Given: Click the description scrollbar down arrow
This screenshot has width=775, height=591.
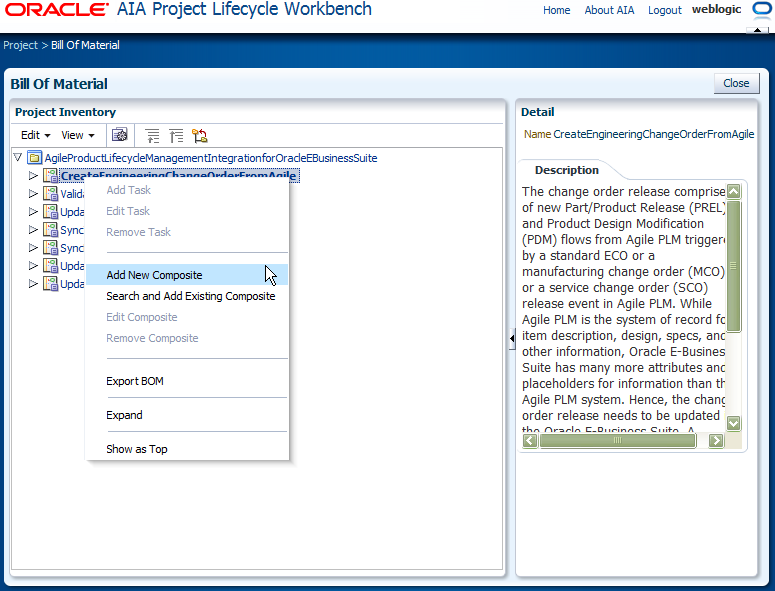Looking at the screenshot, I should click(x=733, y=423).
